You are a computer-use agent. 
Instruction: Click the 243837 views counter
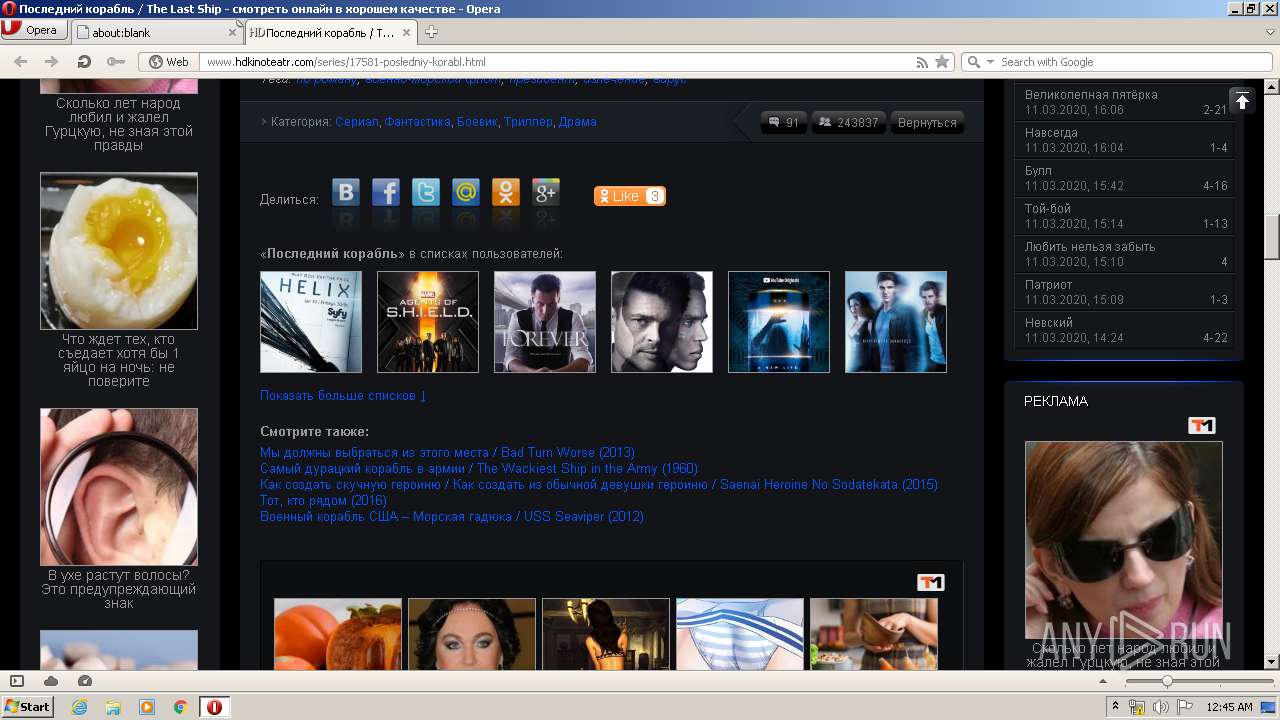(x=848, y=122)
